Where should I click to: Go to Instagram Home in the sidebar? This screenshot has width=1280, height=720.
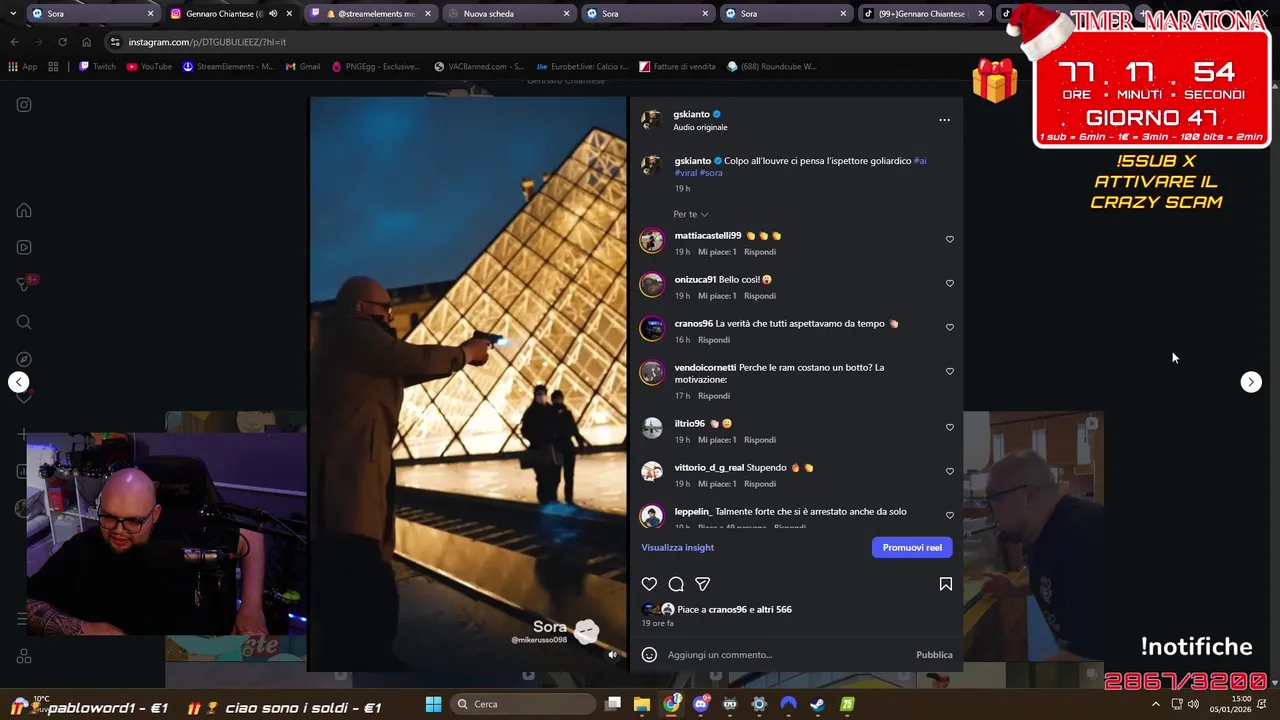point(24,210)
